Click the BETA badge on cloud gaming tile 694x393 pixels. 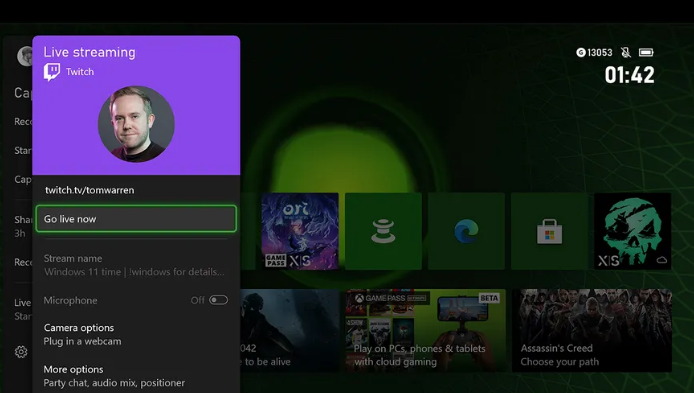pyautogui.click(x=489, y=298)
